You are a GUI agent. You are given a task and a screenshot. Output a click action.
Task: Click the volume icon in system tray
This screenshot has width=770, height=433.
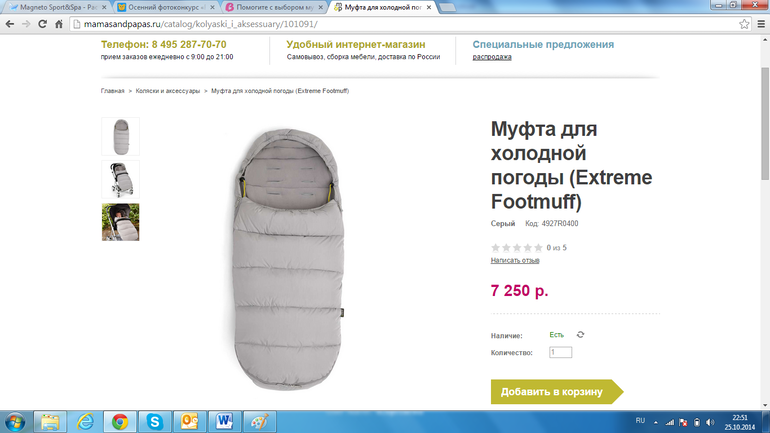(709, 422)
